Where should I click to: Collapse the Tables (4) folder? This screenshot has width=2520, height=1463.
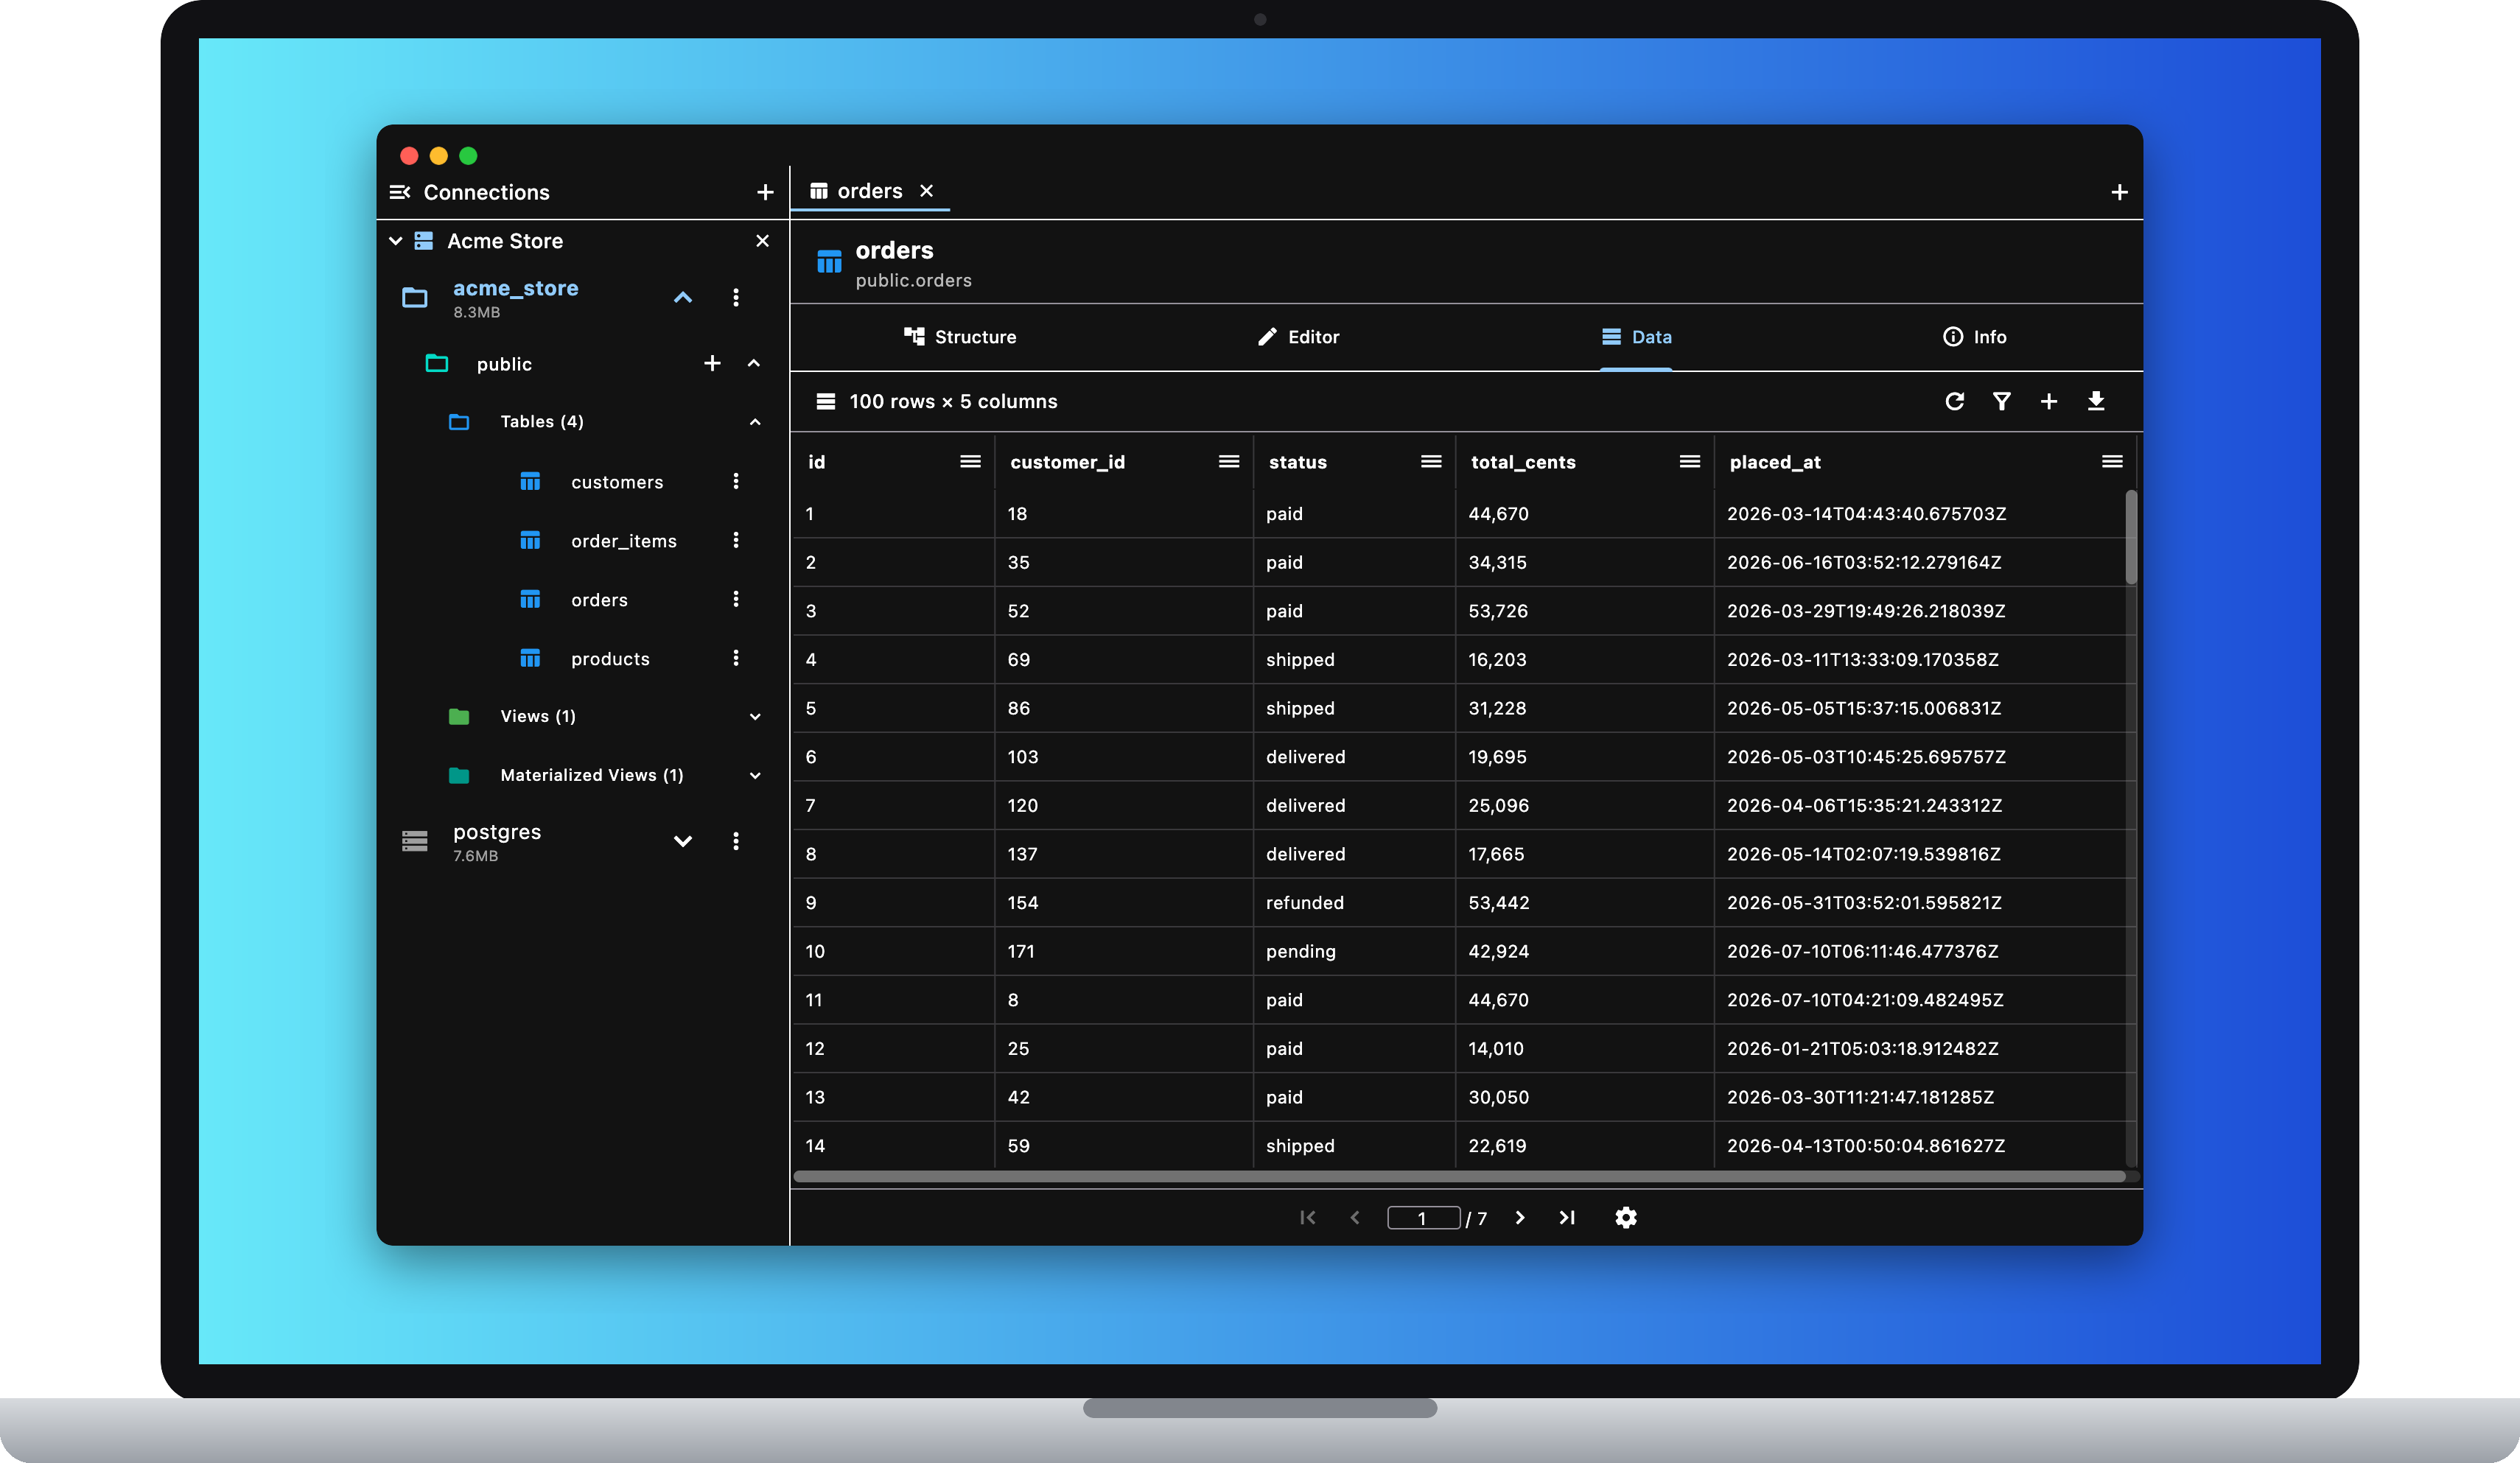tap(755, 422)
